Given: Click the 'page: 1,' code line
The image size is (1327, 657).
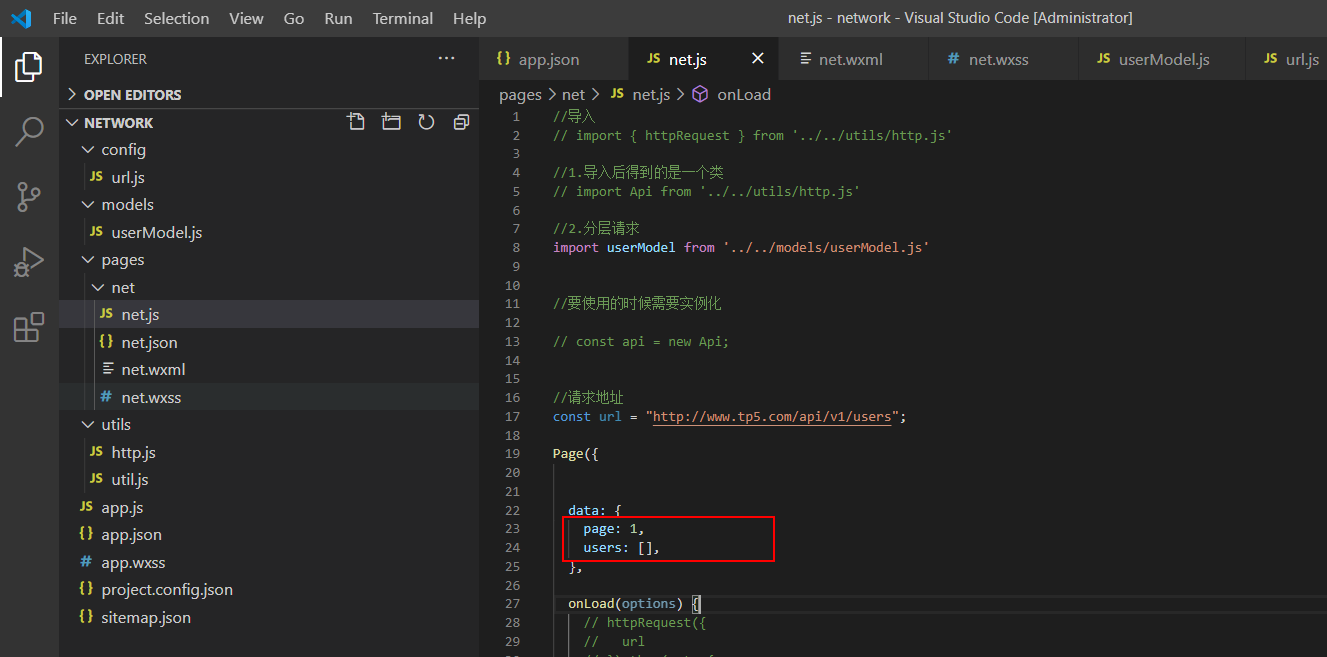Looking at the screenshot, I should coord(614,529).
